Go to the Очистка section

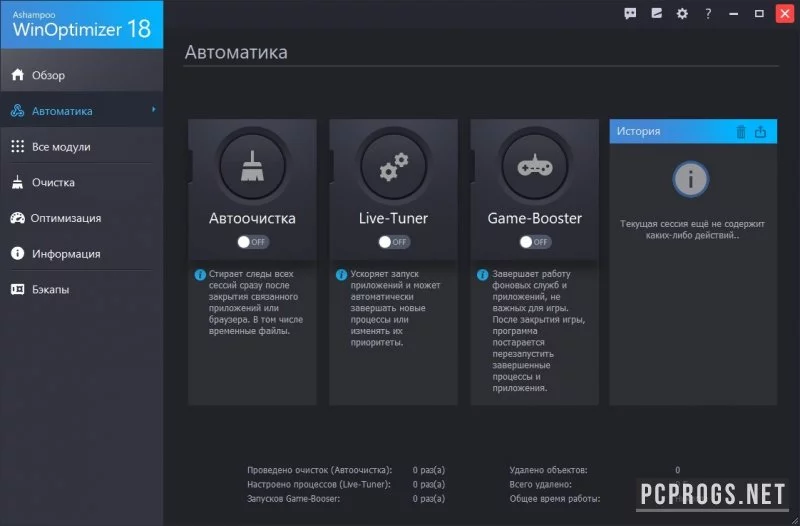tap(82, 182)
